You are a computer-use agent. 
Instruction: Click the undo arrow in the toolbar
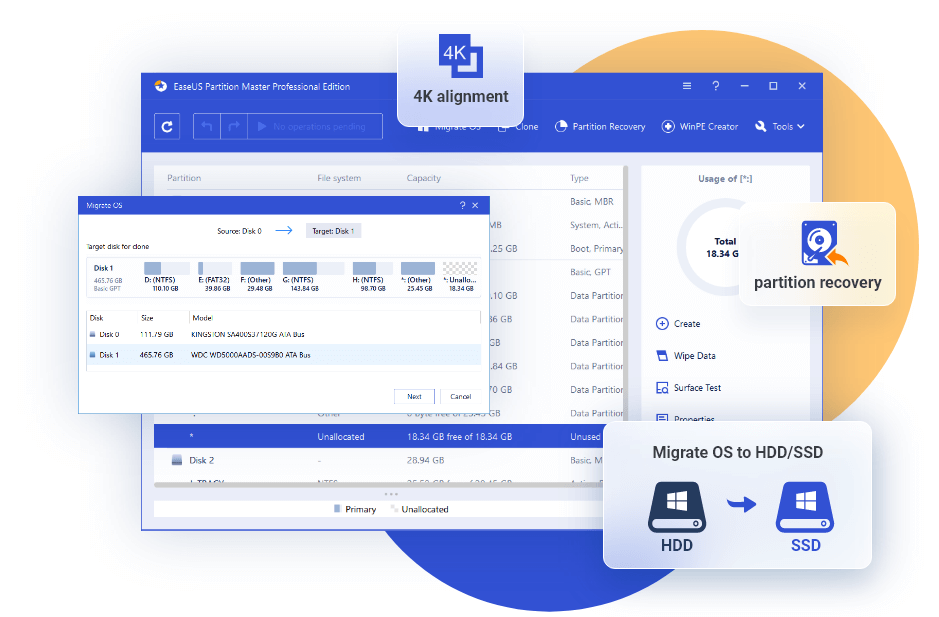[x=207, y=127]
